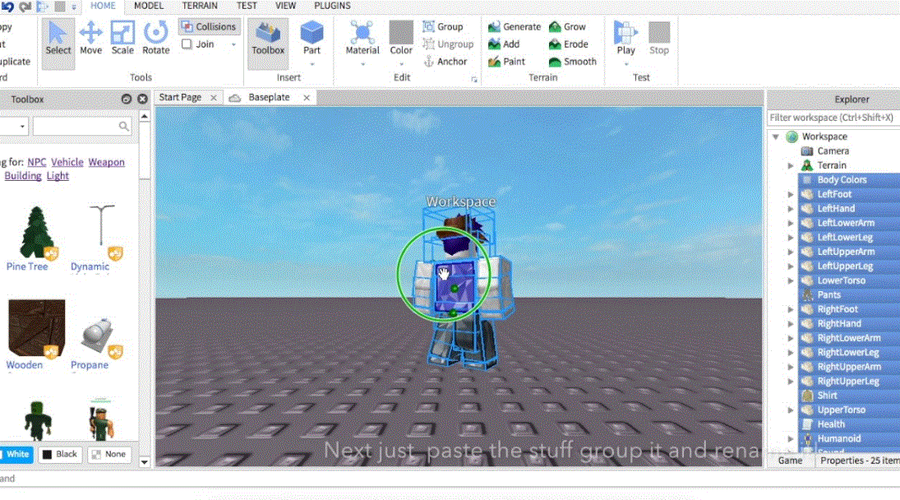The width and height of the screenshot is (900, 500).
Task: Follow the Weapon category link
Action: 106,162
